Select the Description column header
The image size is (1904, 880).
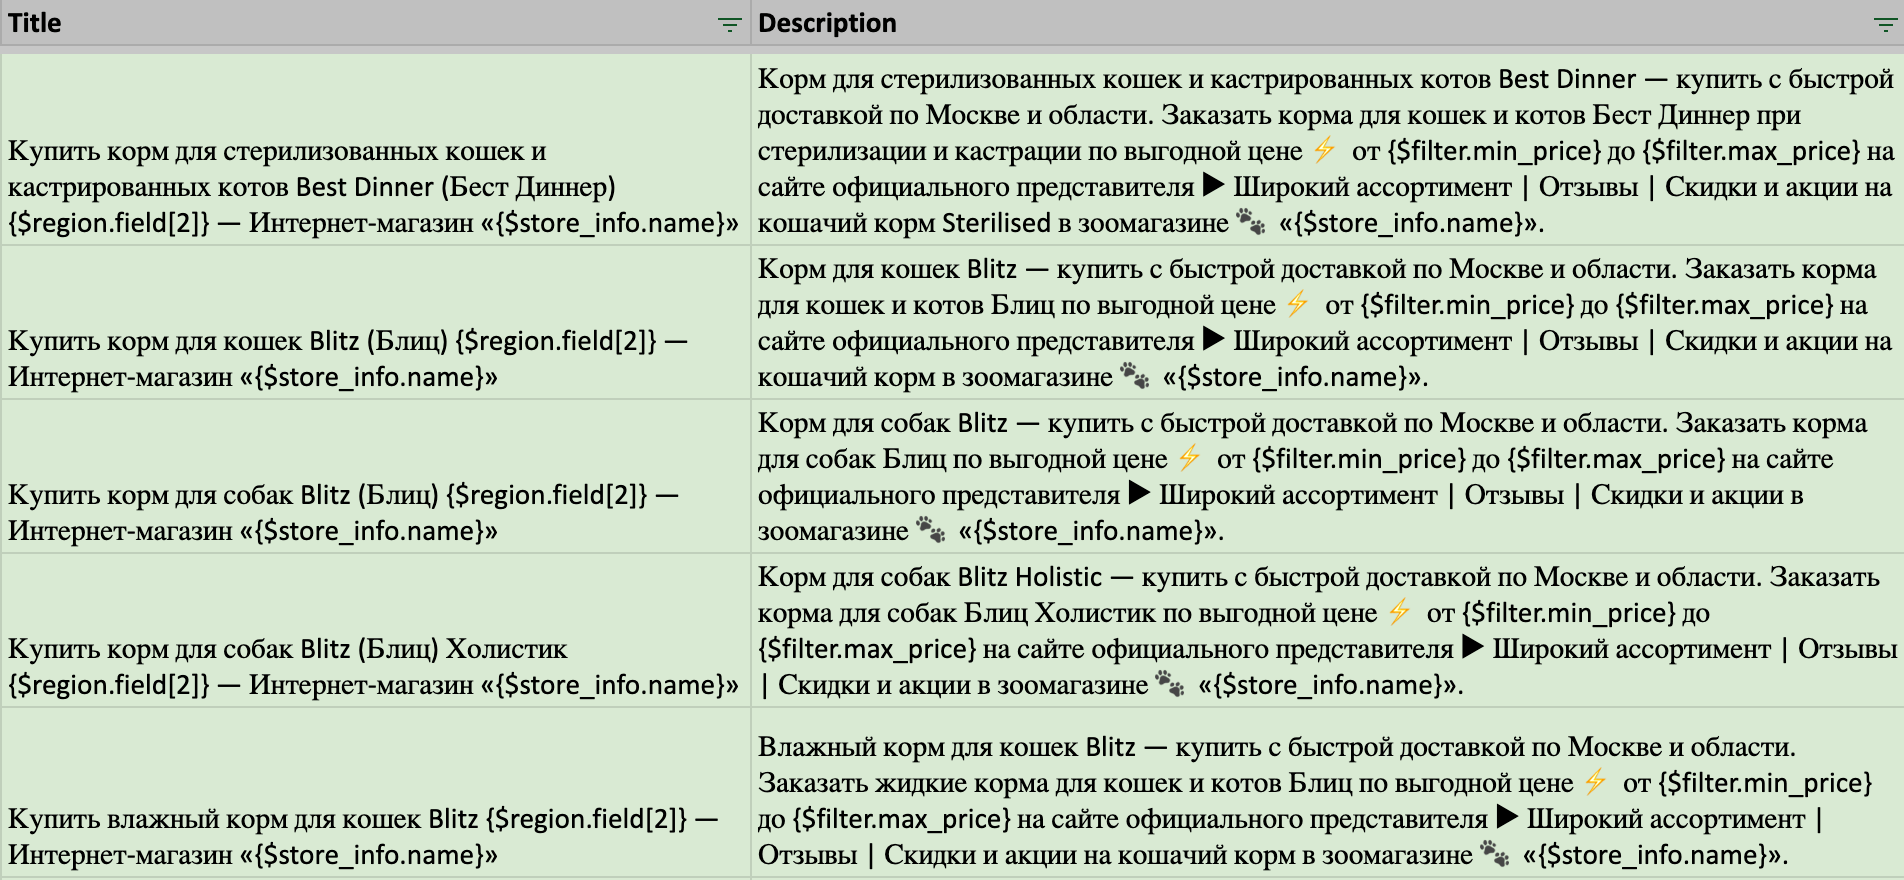click(1300, 23)
